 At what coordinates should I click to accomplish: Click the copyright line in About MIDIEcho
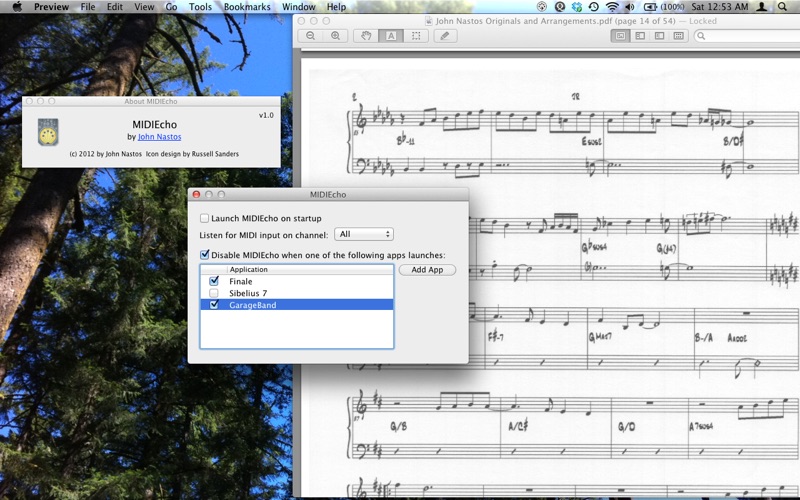pyautogui.click(x=154, y=154)
